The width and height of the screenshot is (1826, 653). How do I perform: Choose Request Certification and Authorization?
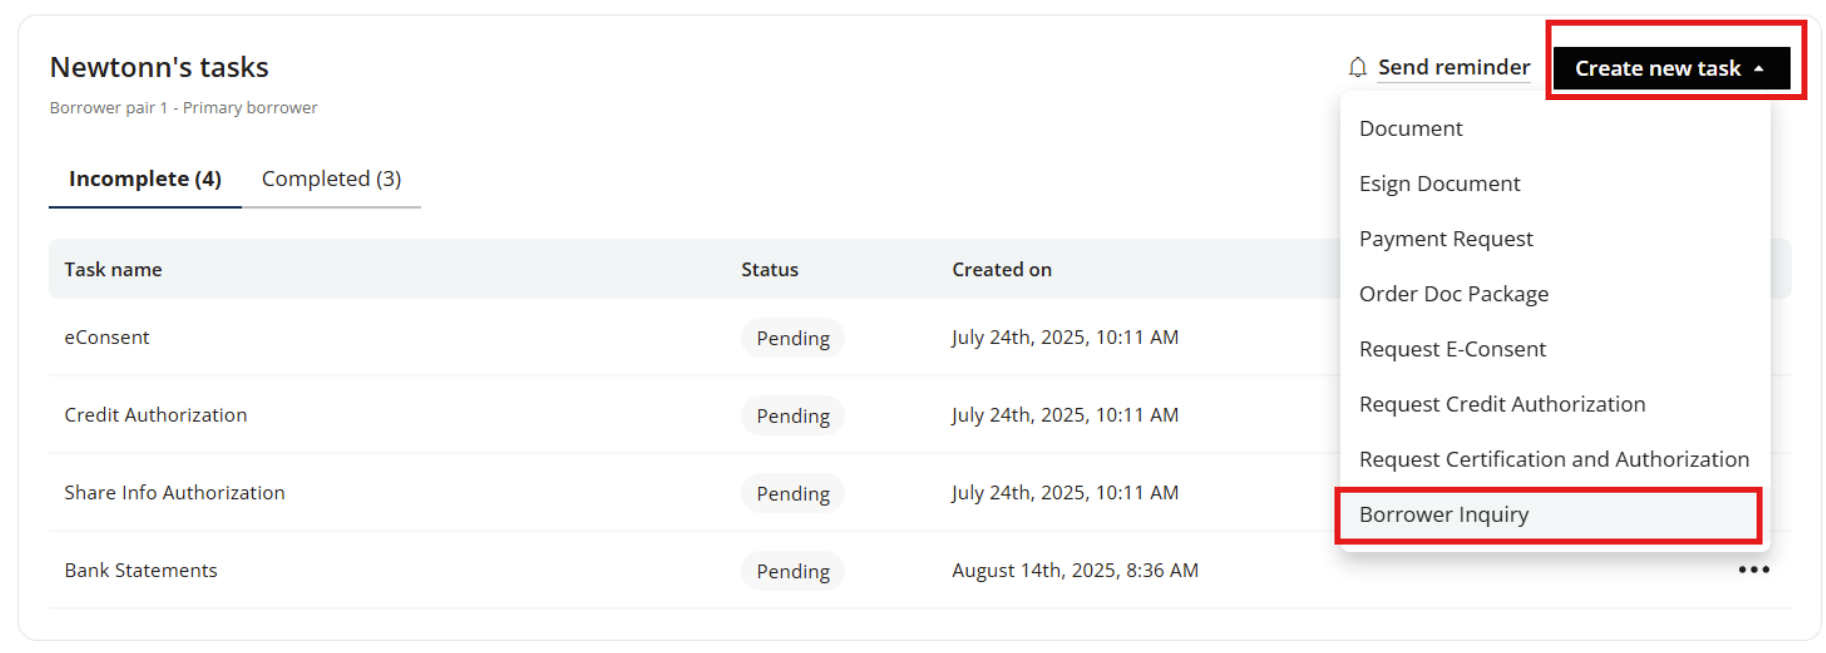click(1553, 459)
